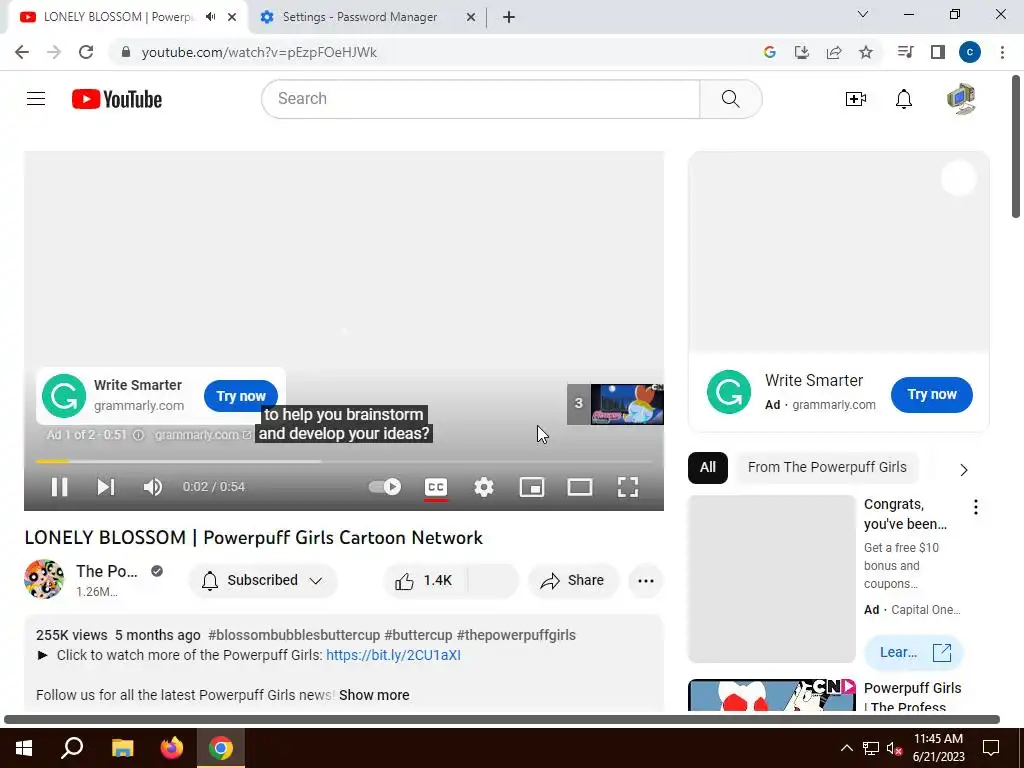Open the ad info icon

click(138, 435)
